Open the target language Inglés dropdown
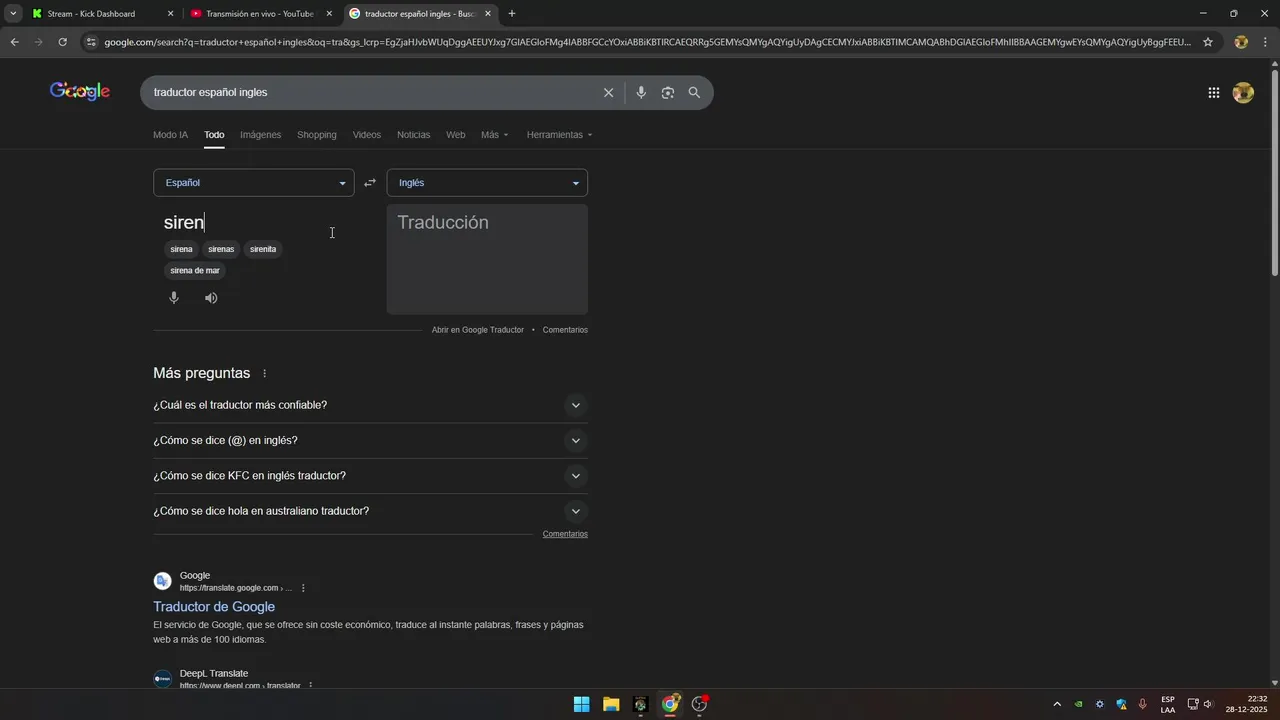The height and width of the screenshot is (720, 1280). pyautogui.click(x=487, y=183)
